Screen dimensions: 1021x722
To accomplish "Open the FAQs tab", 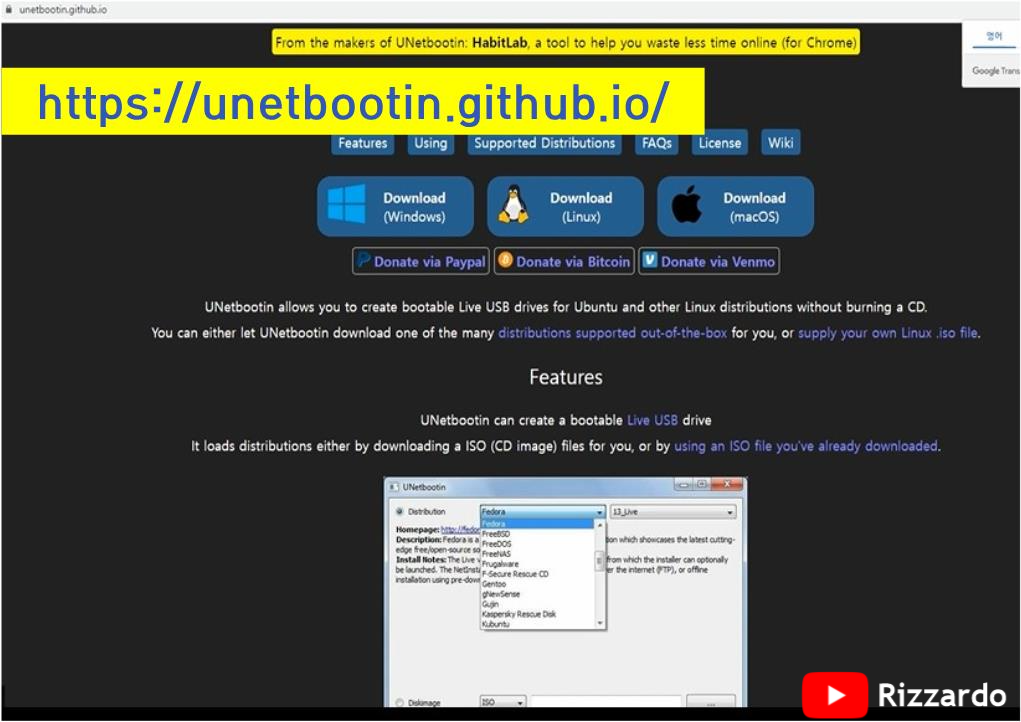I will pos(656,143).
